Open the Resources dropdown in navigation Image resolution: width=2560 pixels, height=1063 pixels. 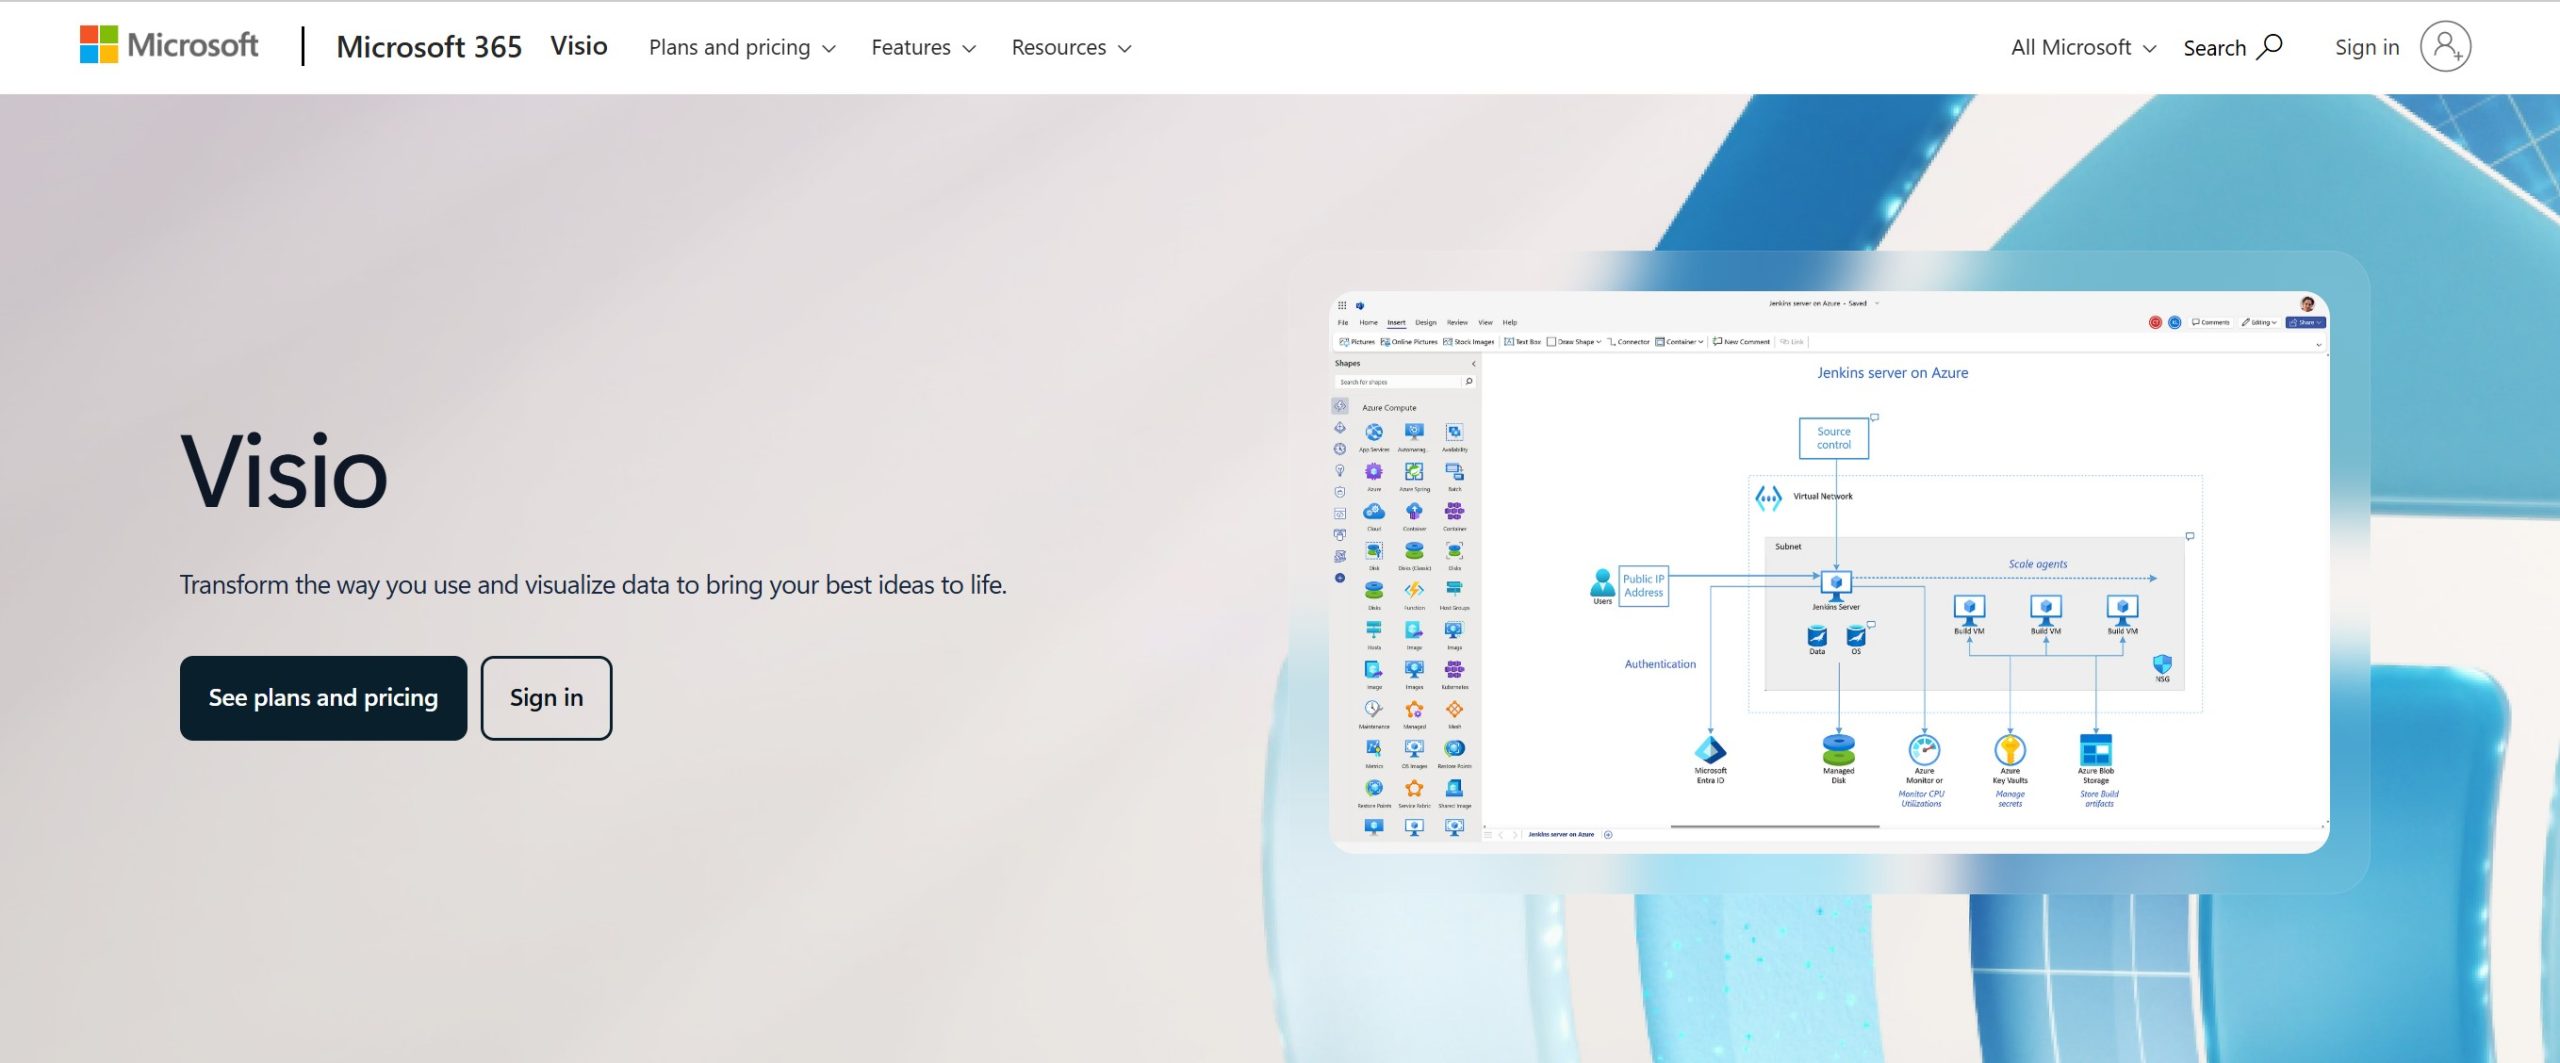[x=1070, y=47]
